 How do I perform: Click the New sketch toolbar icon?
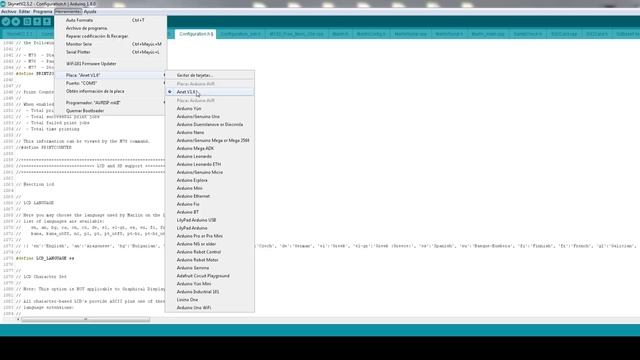[x=27, y=22]
